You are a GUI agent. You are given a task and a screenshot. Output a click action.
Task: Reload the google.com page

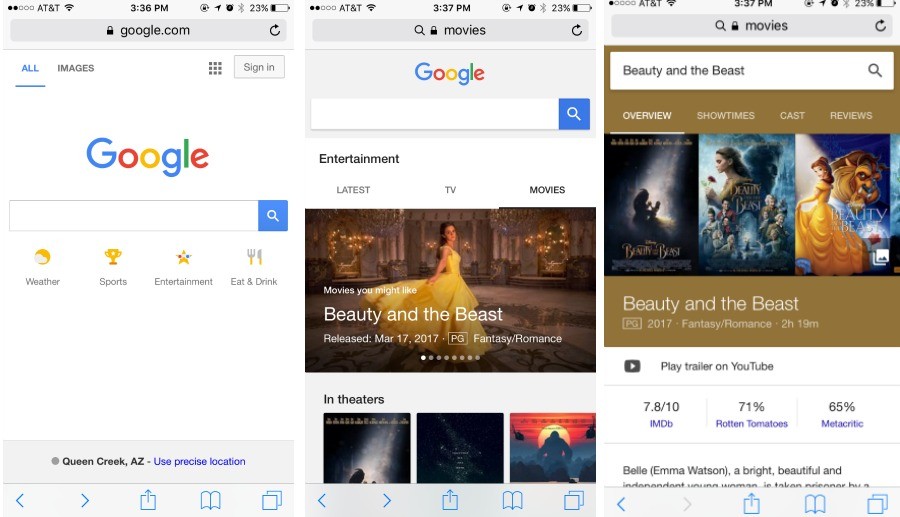pyautogui.click(x=275, y=30)
